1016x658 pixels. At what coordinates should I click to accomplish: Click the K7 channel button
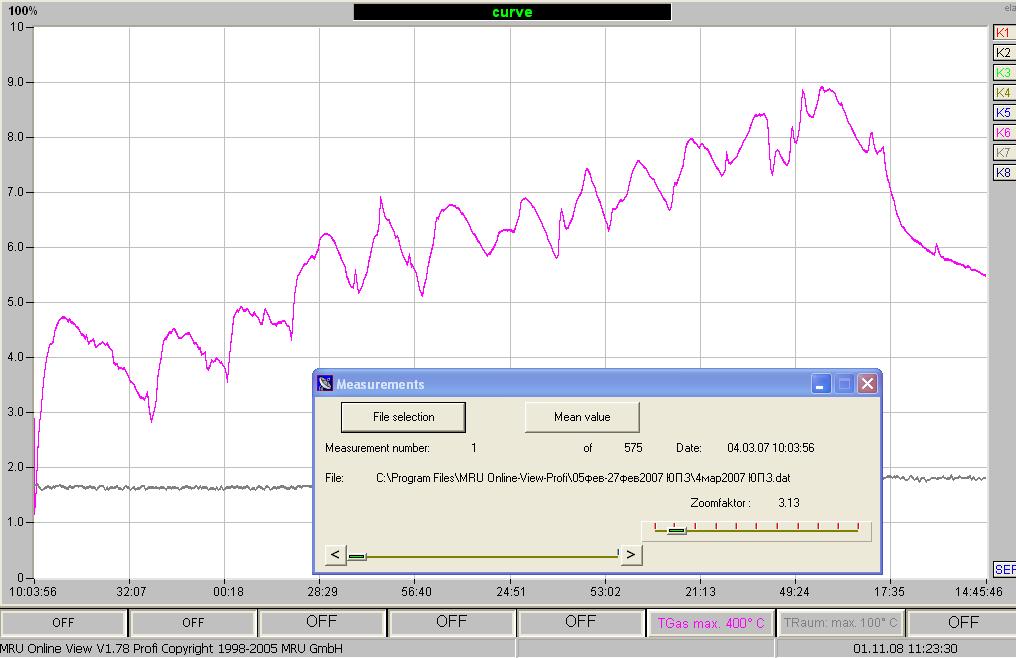[x=1003, y=153]
